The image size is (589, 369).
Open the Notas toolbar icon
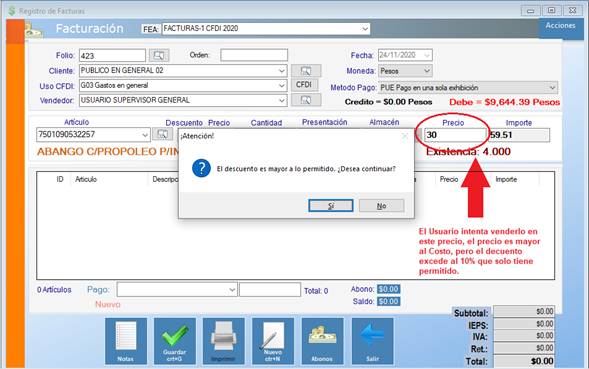click(x=126, y=341)
